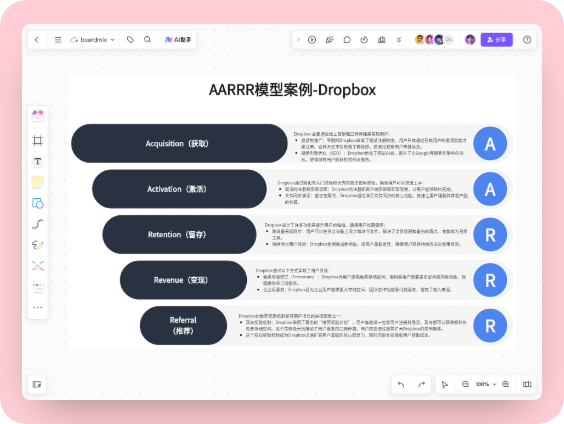The image size is (564, 424).
Task: Open the boardmix file name dropdown
Action: (93, 40)
